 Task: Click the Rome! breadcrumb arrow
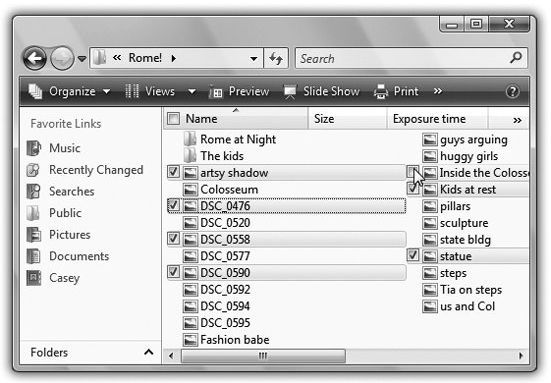(173, 58)
